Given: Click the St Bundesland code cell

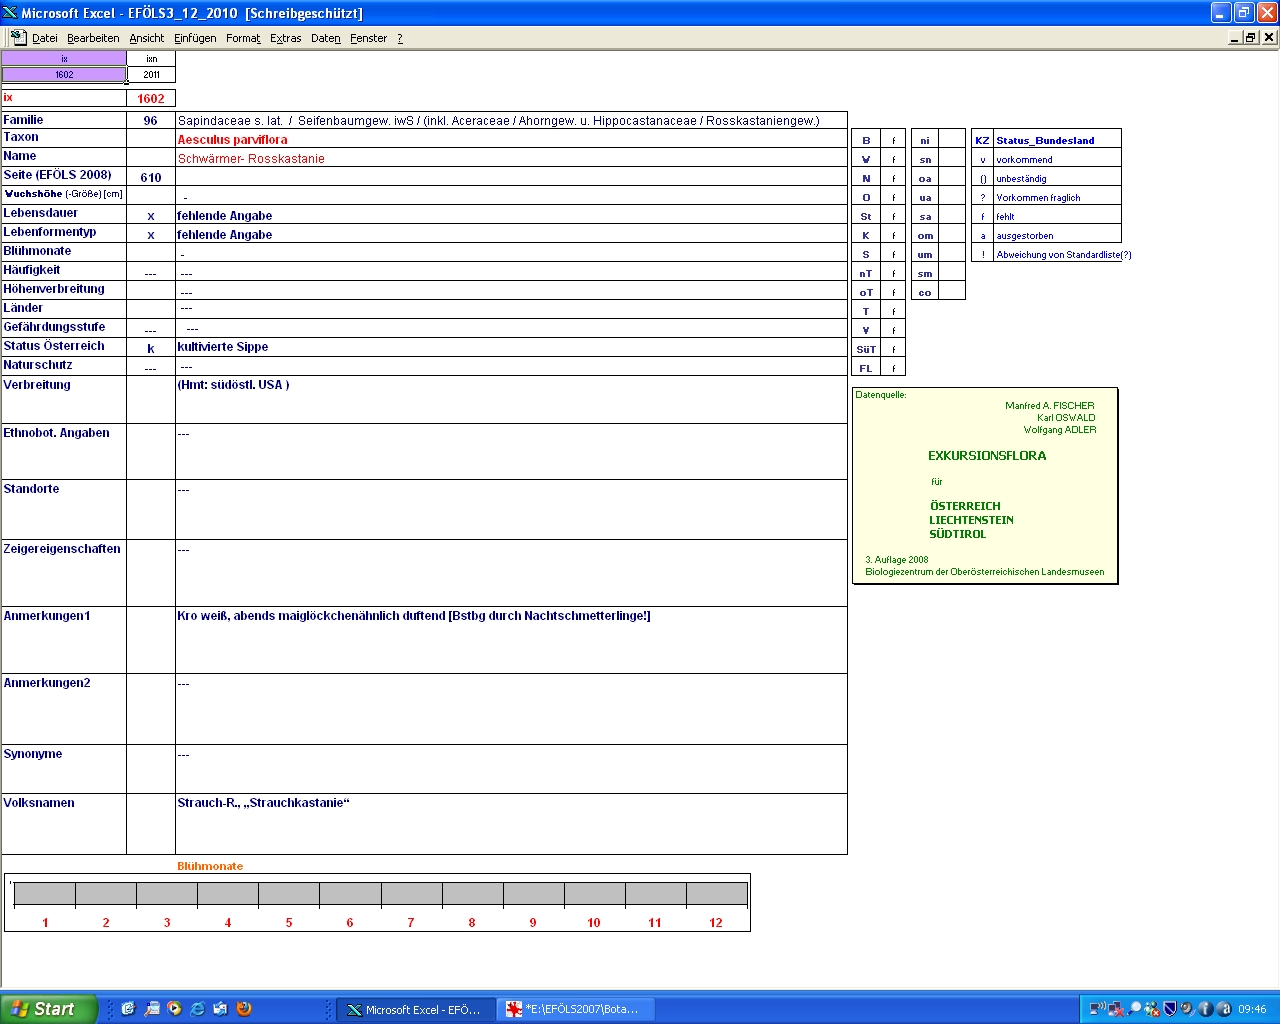Looking at the screenshot, I should pos(866,216).
